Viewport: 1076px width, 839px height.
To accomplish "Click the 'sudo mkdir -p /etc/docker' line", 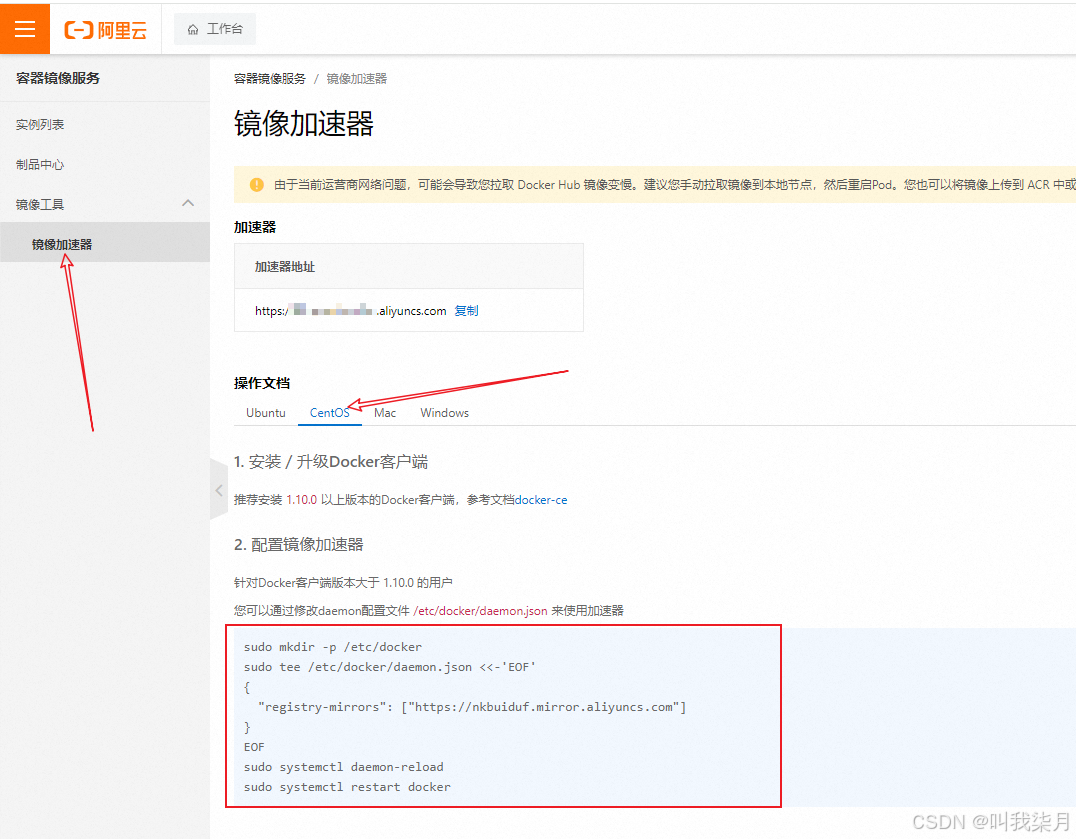I will [333, 647].
